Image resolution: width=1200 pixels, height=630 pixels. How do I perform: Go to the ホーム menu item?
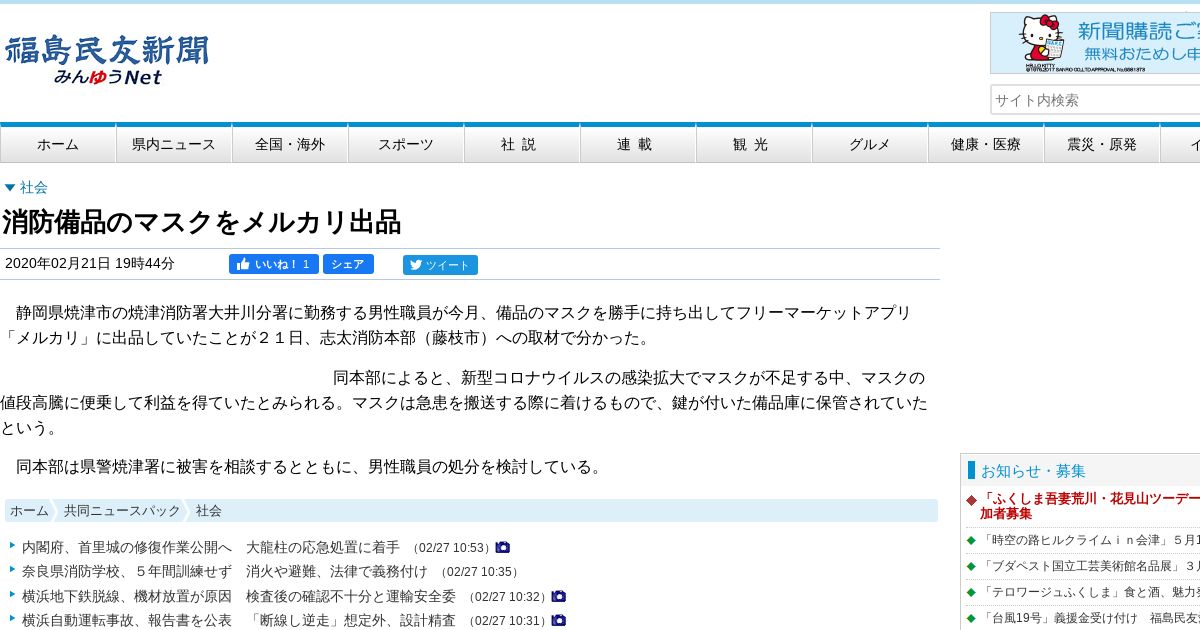tap(58, 144)
